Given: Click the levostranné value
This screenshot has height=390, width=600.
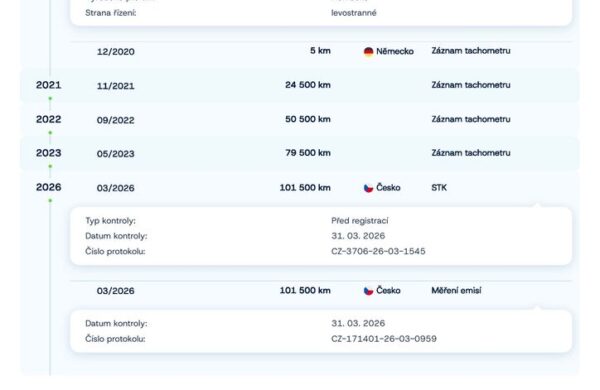Looking at the screenshot, I should tap(354, 13).
